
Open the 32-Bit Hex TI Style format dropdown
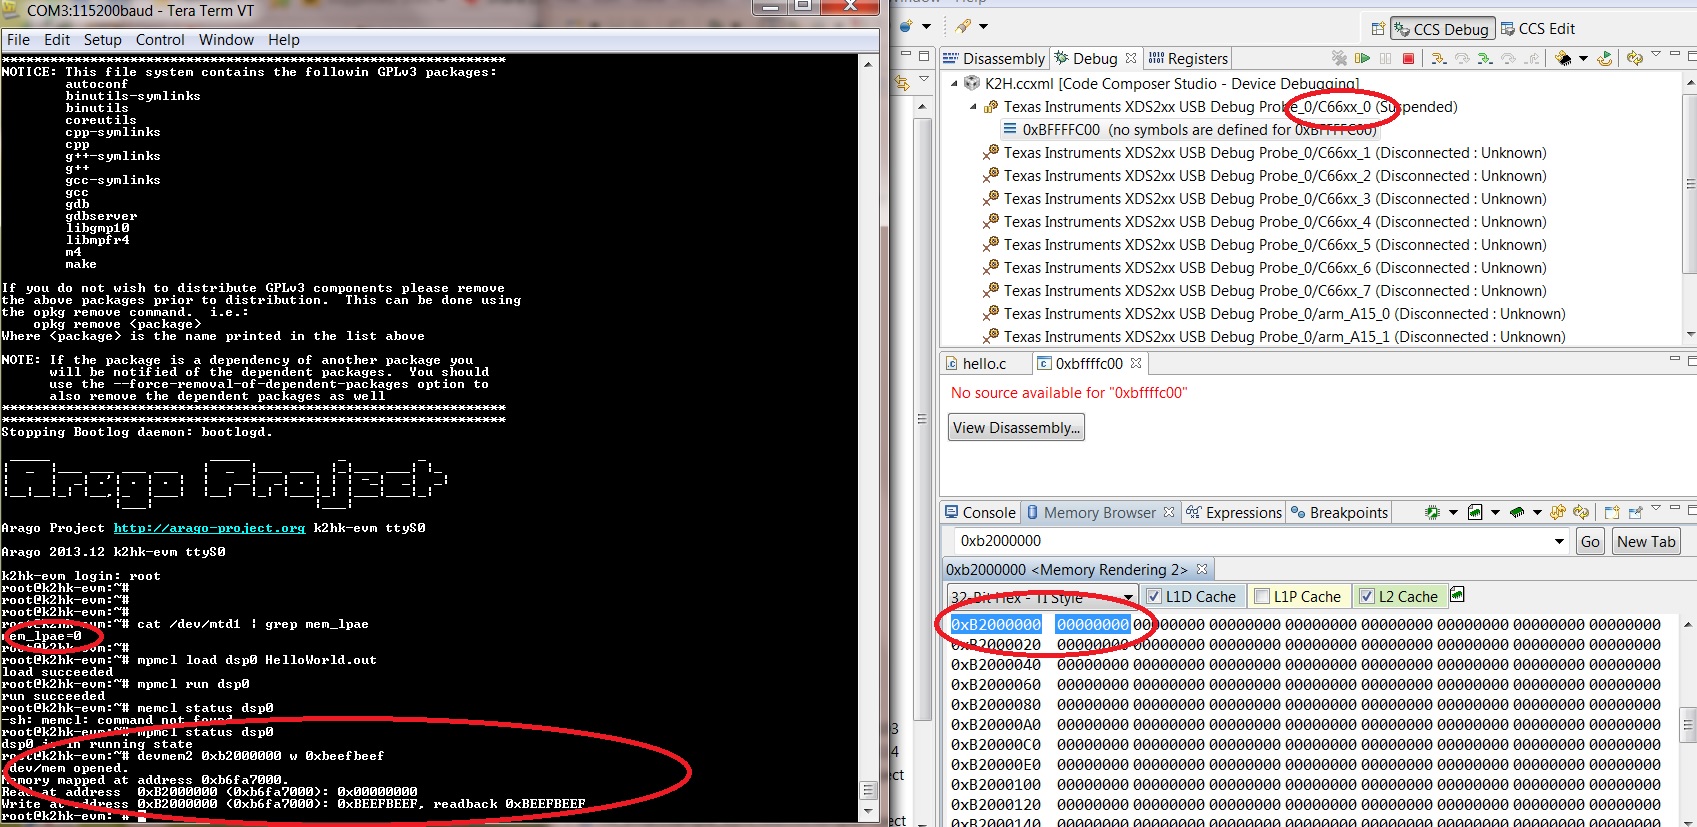click(x=1043, y=597)
